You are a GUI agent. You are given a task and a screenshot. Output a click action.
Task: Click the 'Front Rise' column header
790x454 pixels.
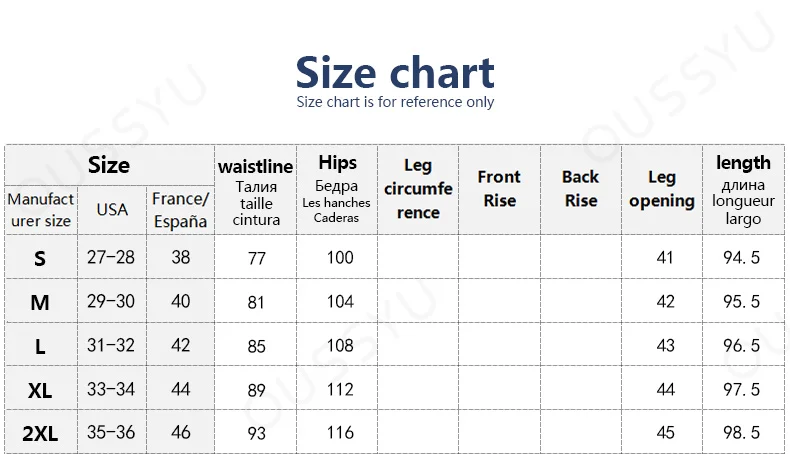pos(499,189)
